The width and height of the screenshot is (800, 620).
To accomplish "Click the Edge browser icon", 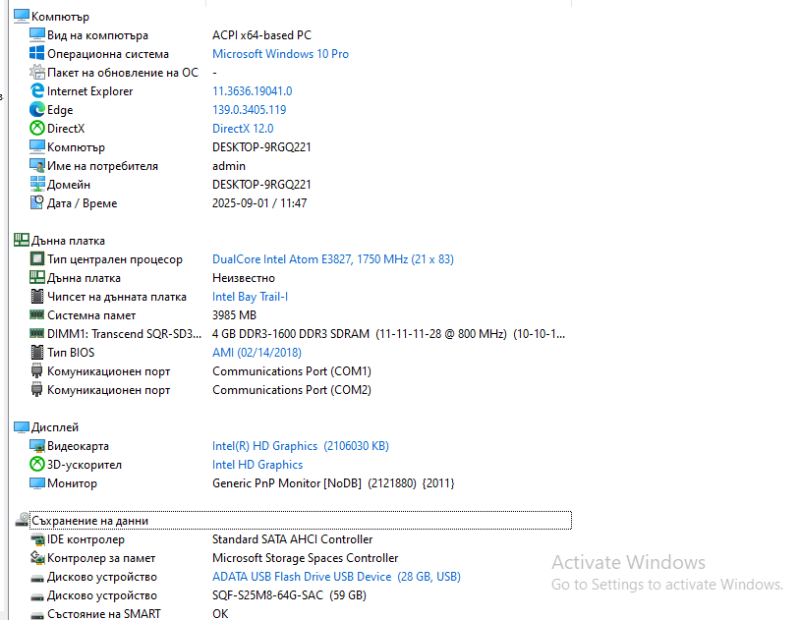I will [38, 110].
